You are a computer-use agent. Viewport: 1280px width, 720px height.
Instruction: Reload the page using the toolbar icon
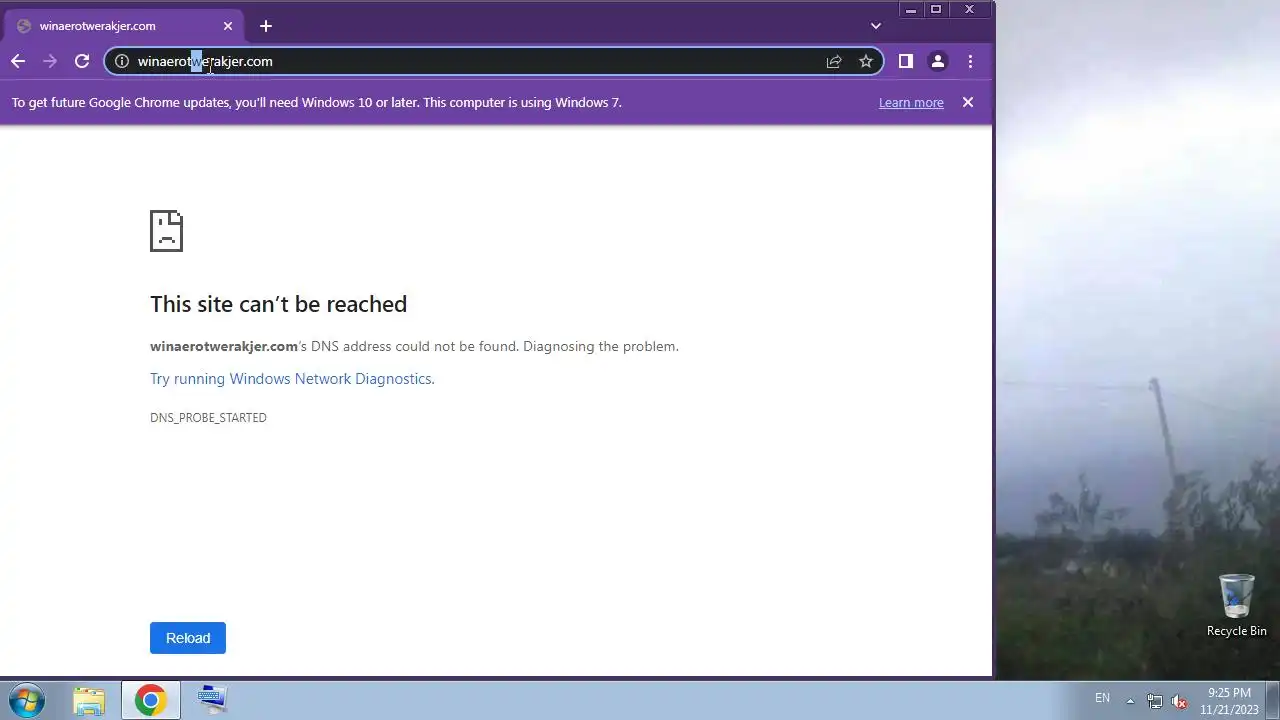[x=82, y=61]
